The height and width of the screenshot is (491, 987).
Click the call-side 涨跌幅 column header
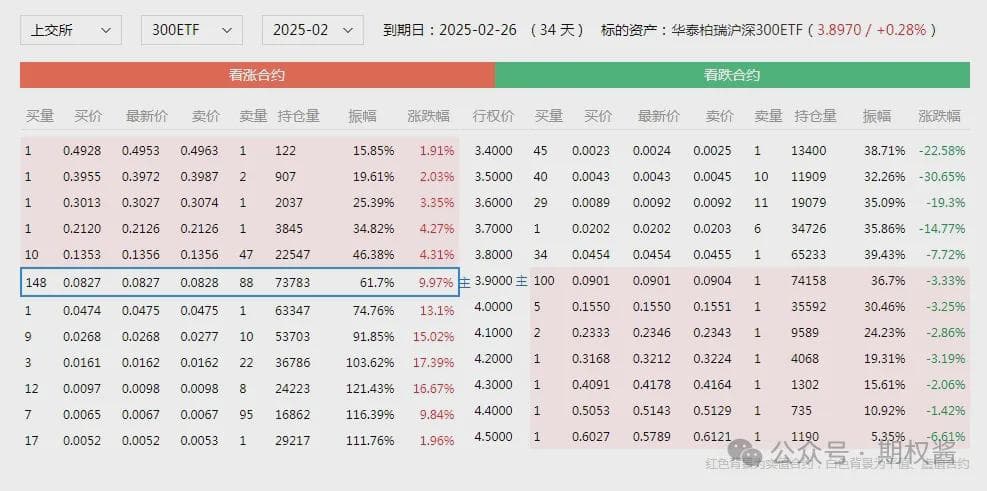[429, 116]
